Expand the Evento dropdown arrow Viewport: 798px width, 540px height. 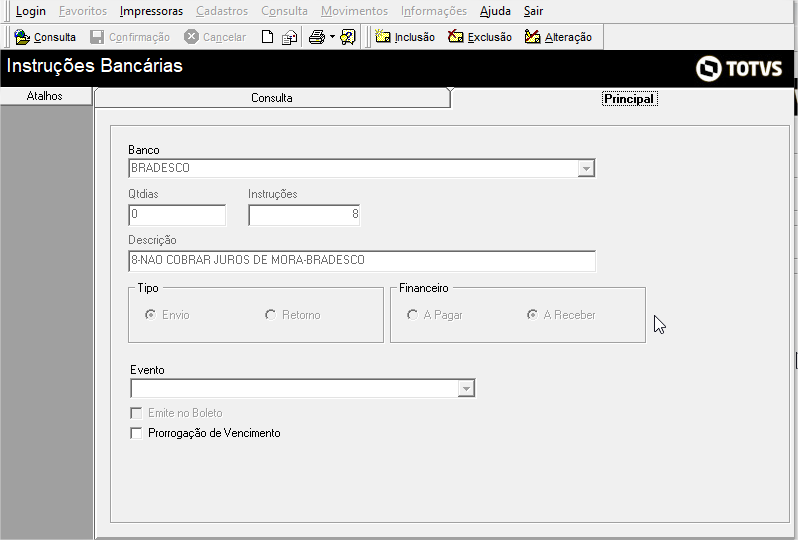[x=466, y=389]
